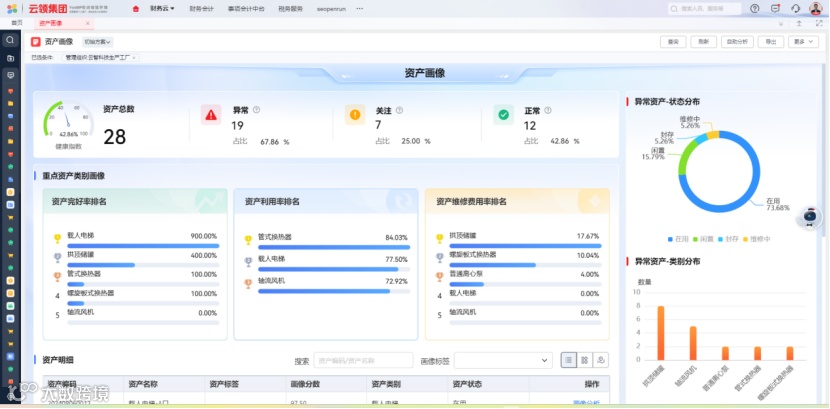Image resolution: width=830 pixels, height=409 pixels.
Task: Click the red warning triangle 异常 icon
Action: pos(211,115)
